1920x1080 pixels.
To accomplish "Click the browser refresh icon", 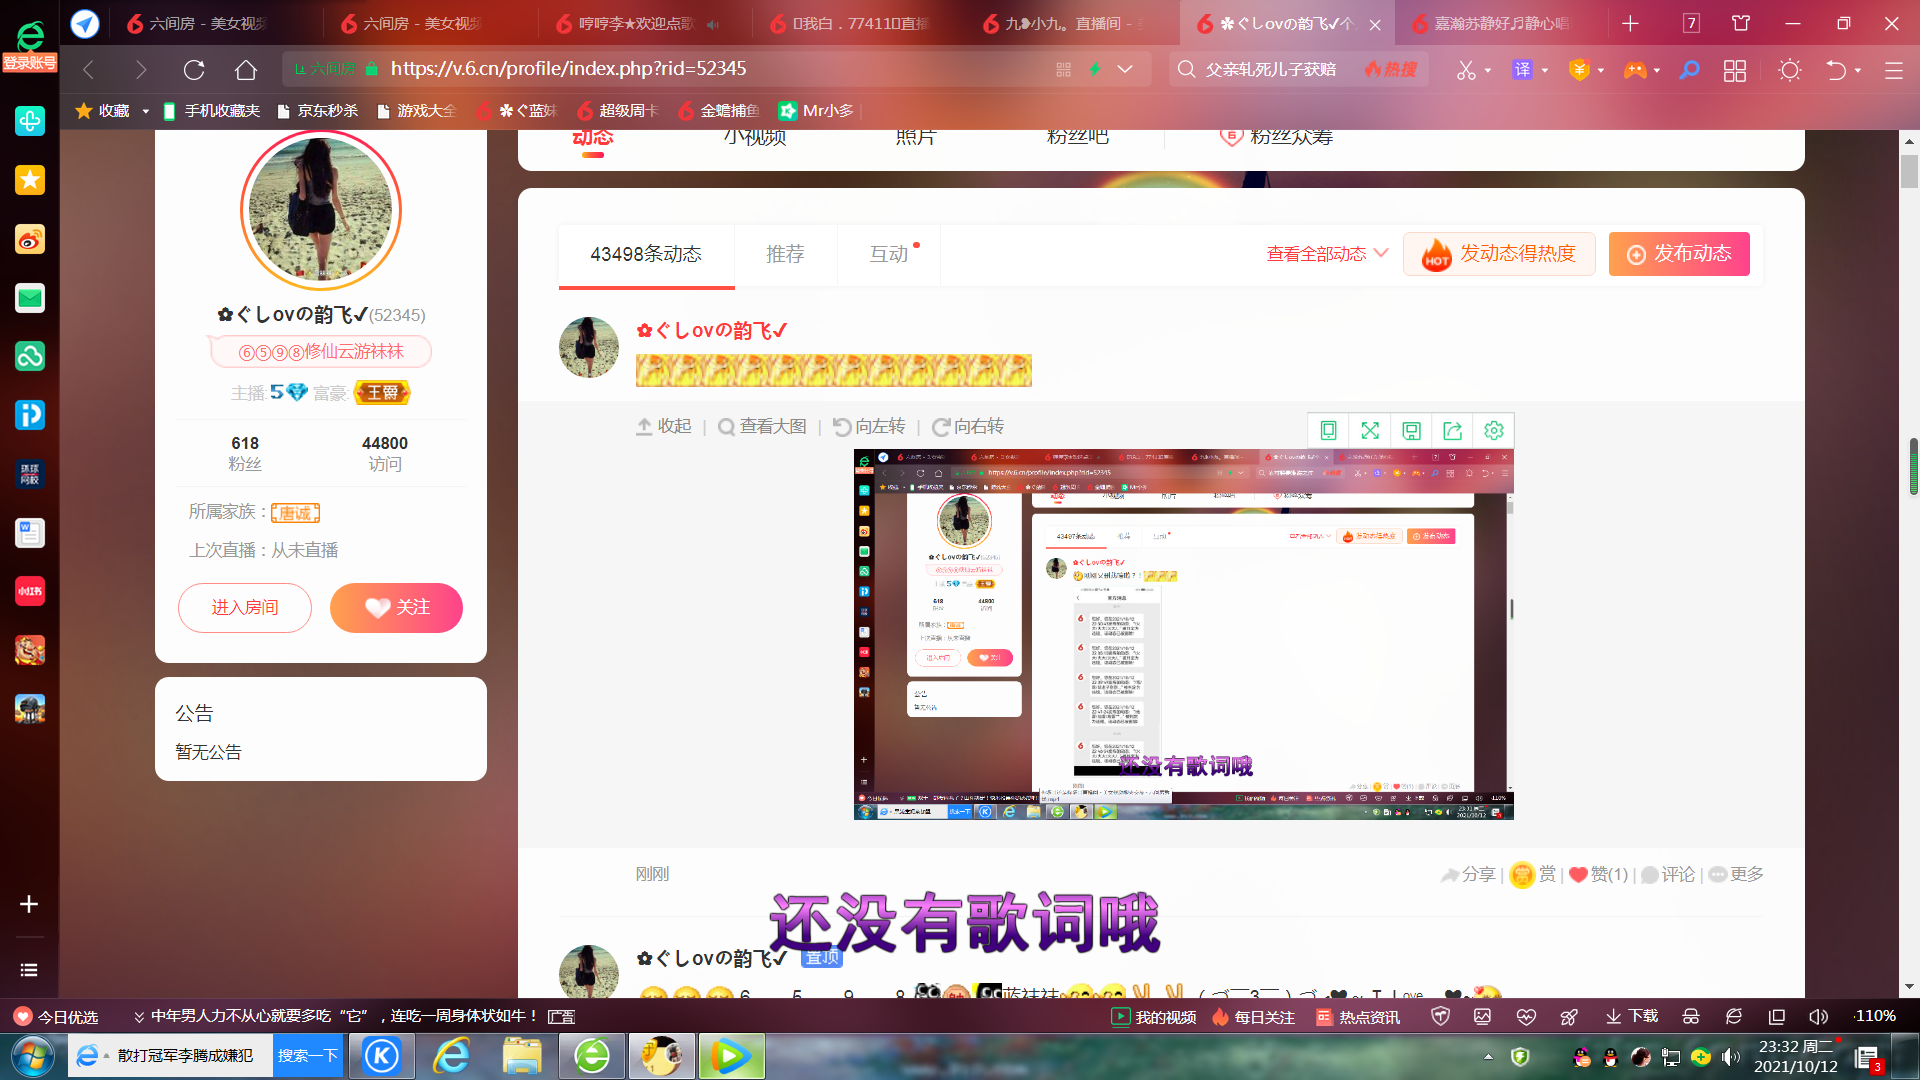I will click(194, 69).
